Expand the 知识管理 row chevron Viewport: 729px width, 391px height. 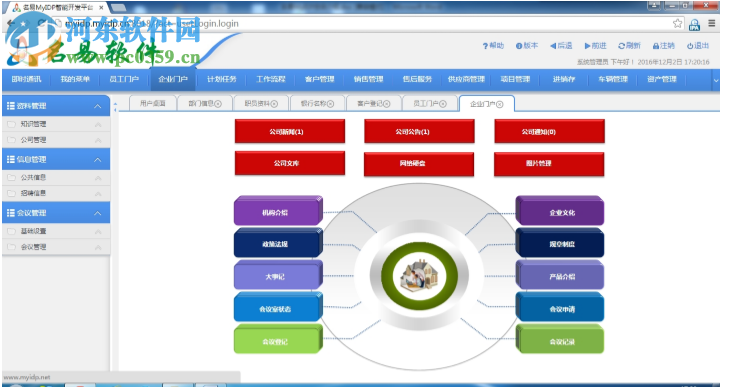[98, 124]
